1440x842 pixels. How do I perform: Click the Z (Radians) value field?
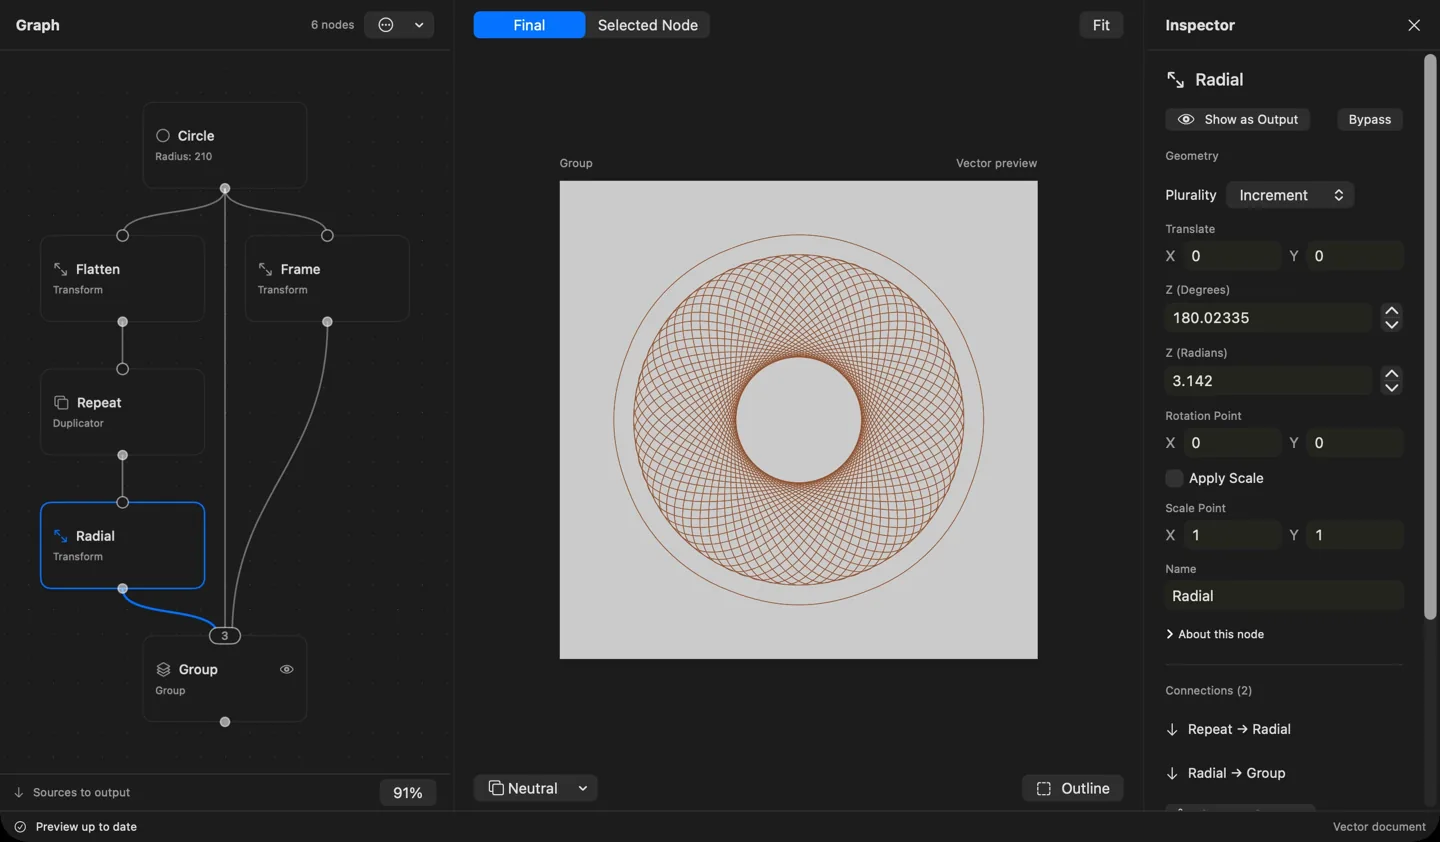click(1269, 381)
